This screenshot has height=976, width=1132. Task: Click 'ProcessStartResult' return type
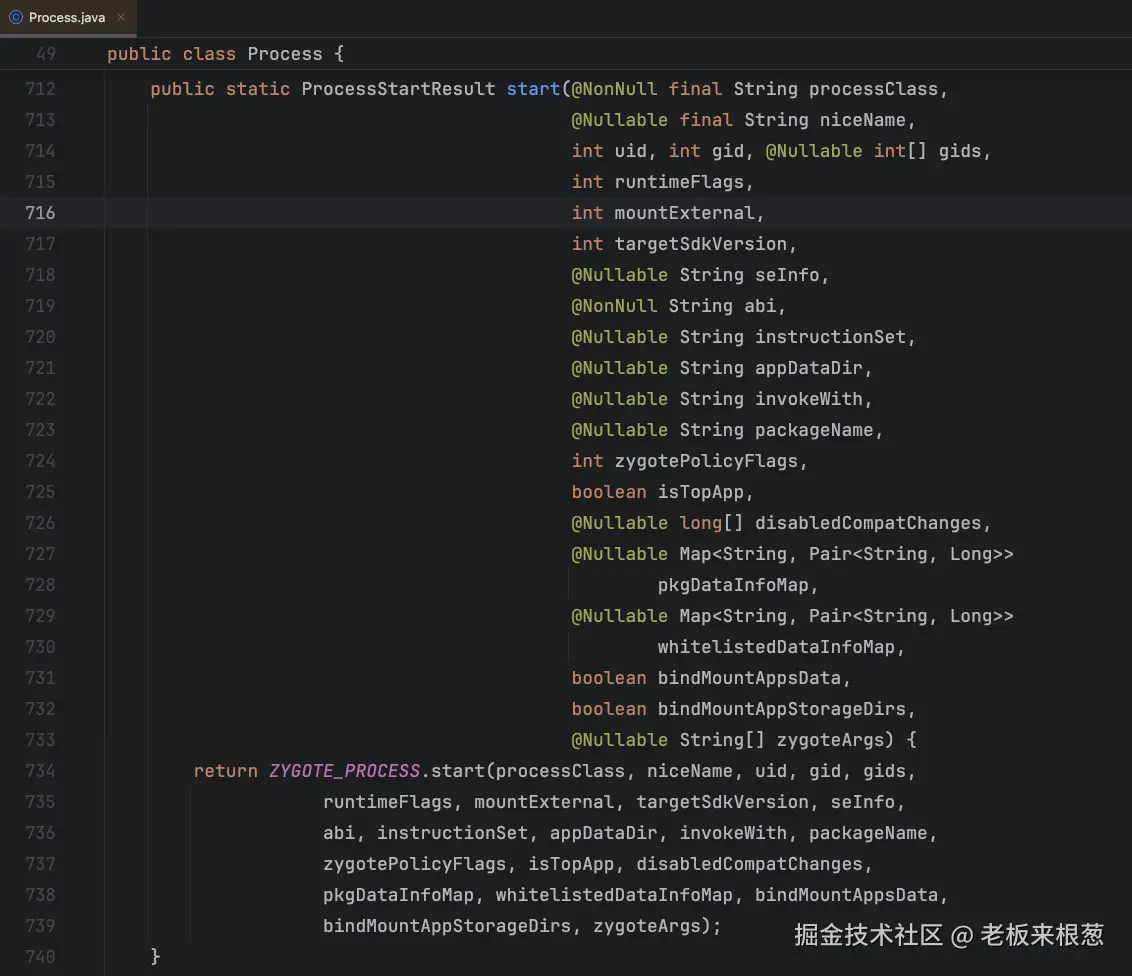[x=399, y=89]
